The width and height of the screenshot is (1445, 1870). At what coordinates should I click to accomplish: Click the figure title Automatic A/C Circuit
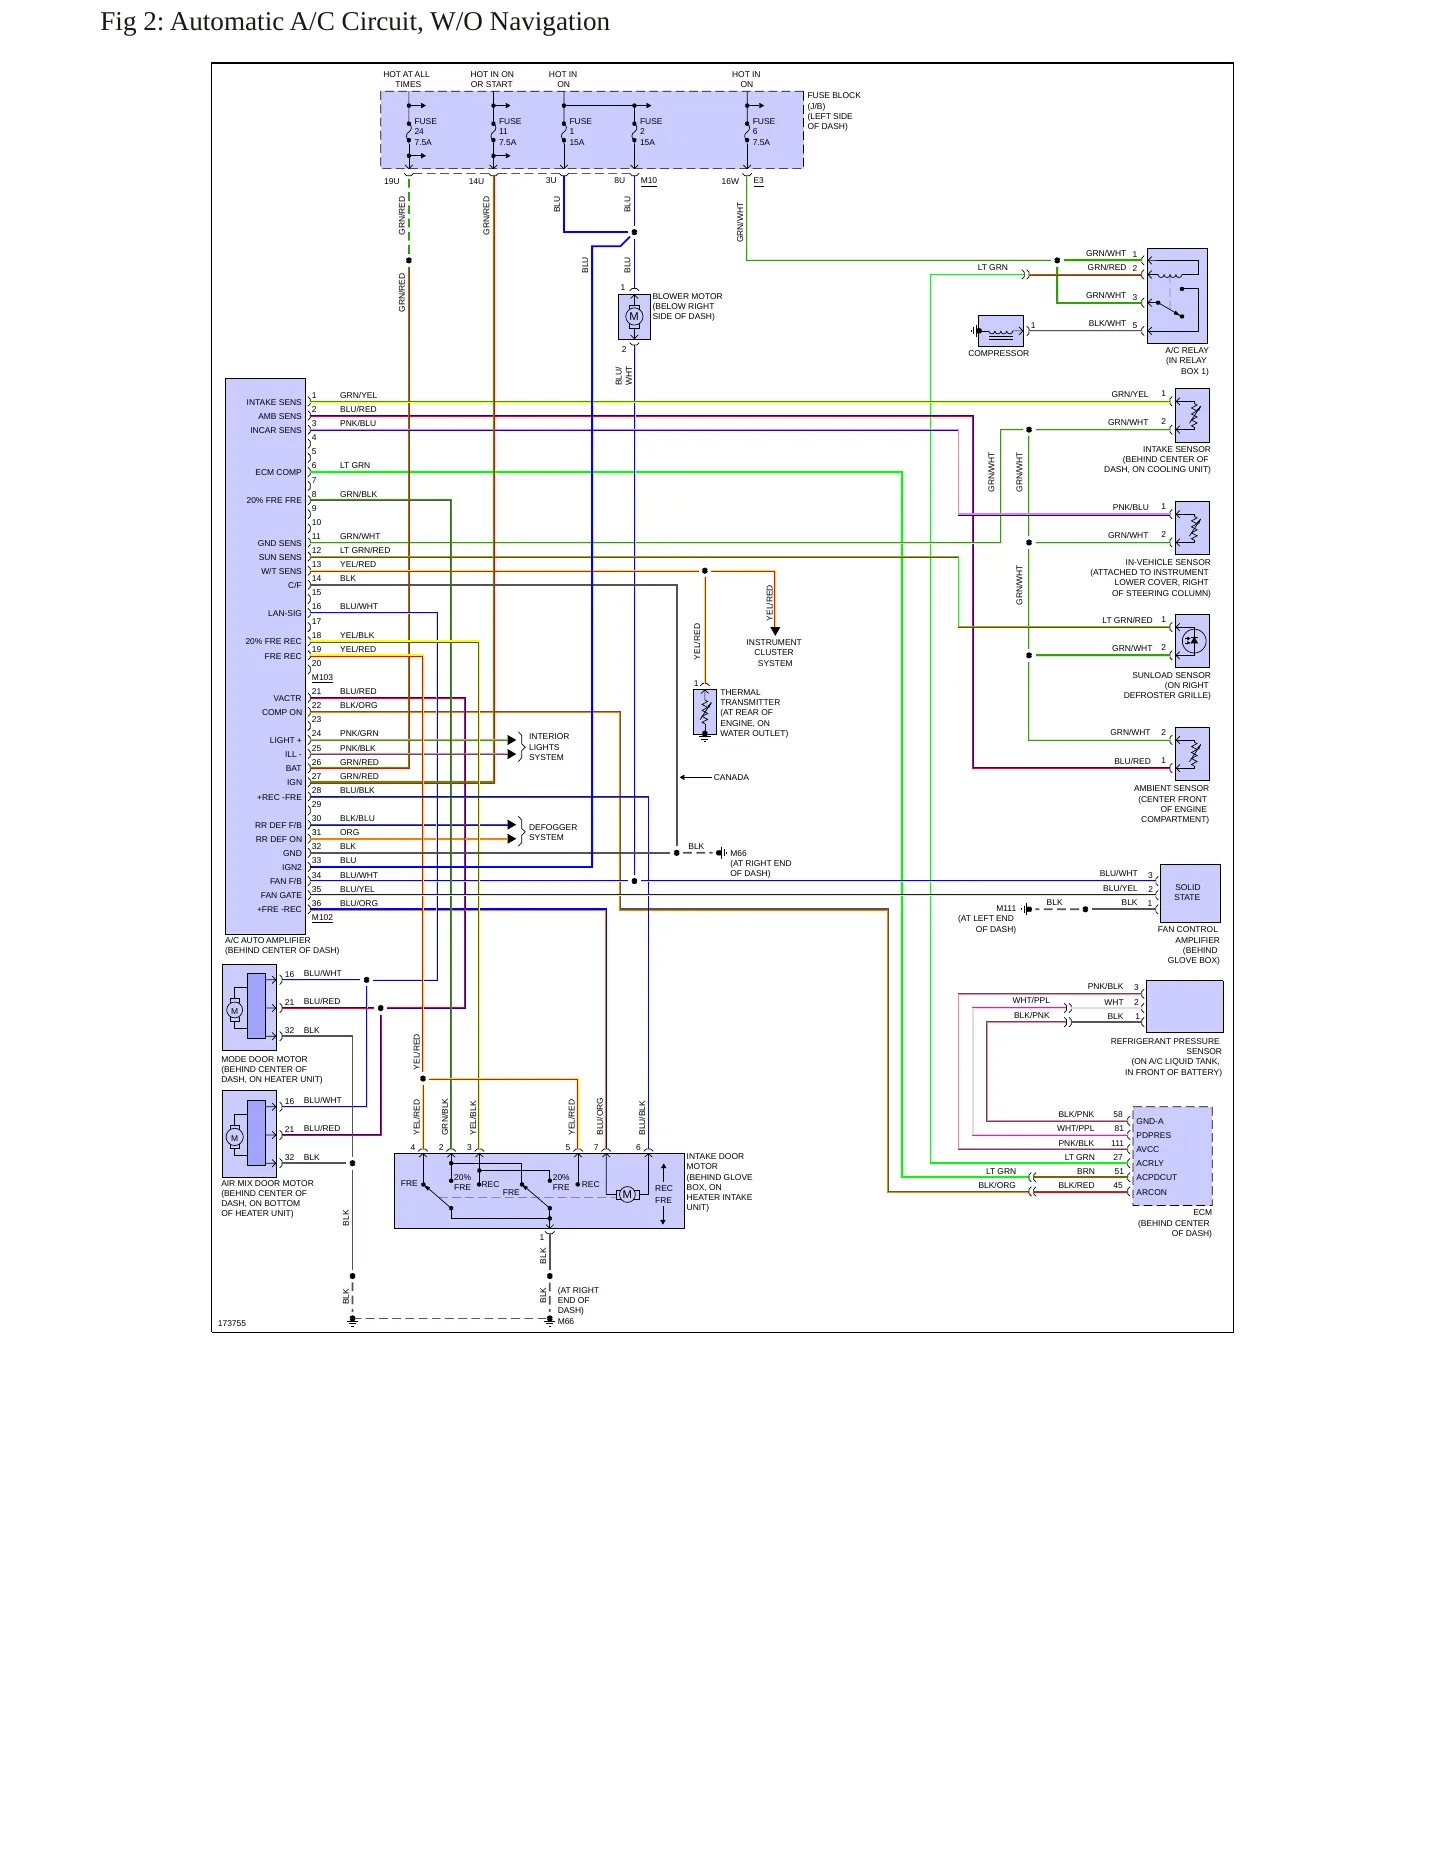(x=355, y=22)
